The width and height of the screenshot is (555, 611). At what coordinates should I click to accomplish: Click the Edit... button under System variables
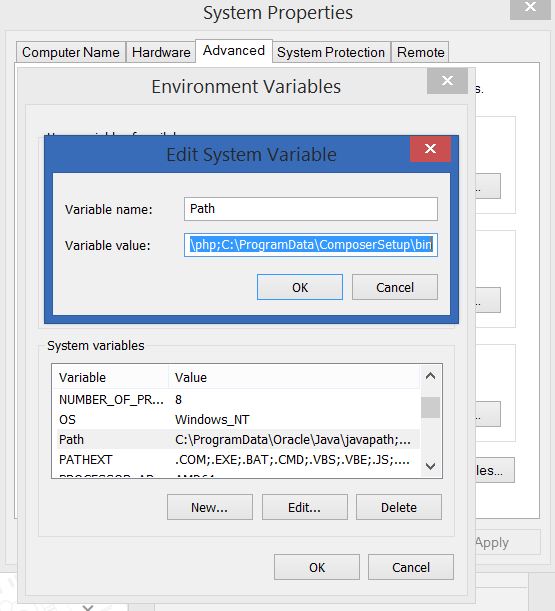(x=304, y=507)
